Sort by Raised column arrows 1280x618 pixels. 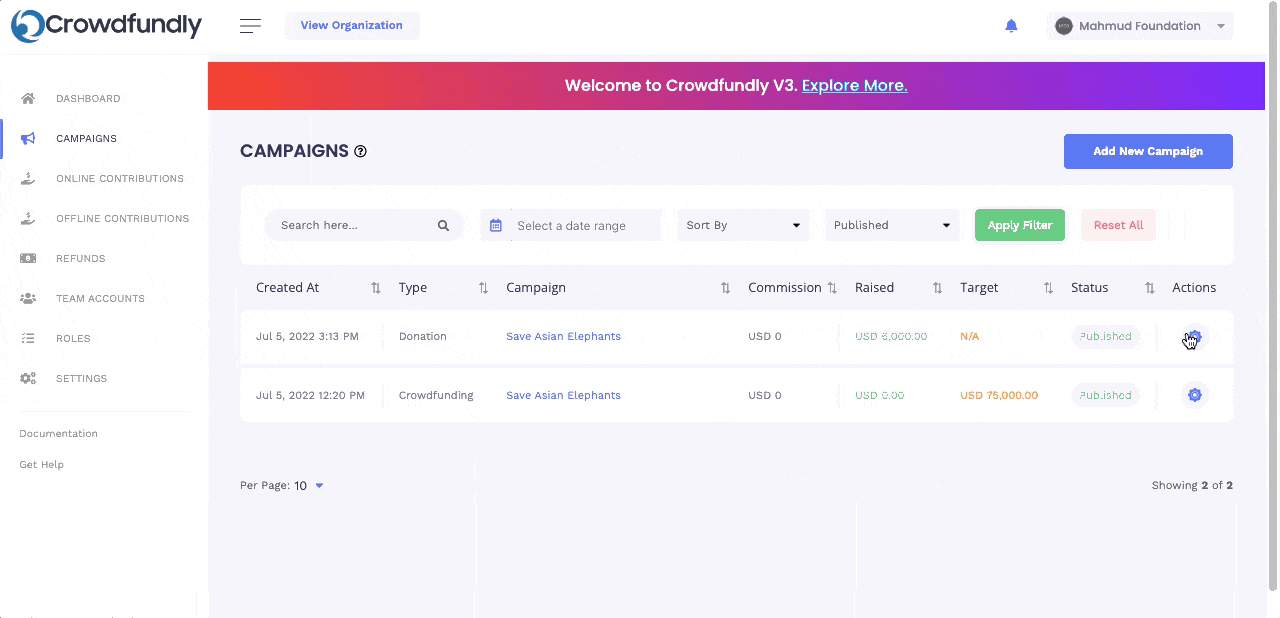point(937,288)
